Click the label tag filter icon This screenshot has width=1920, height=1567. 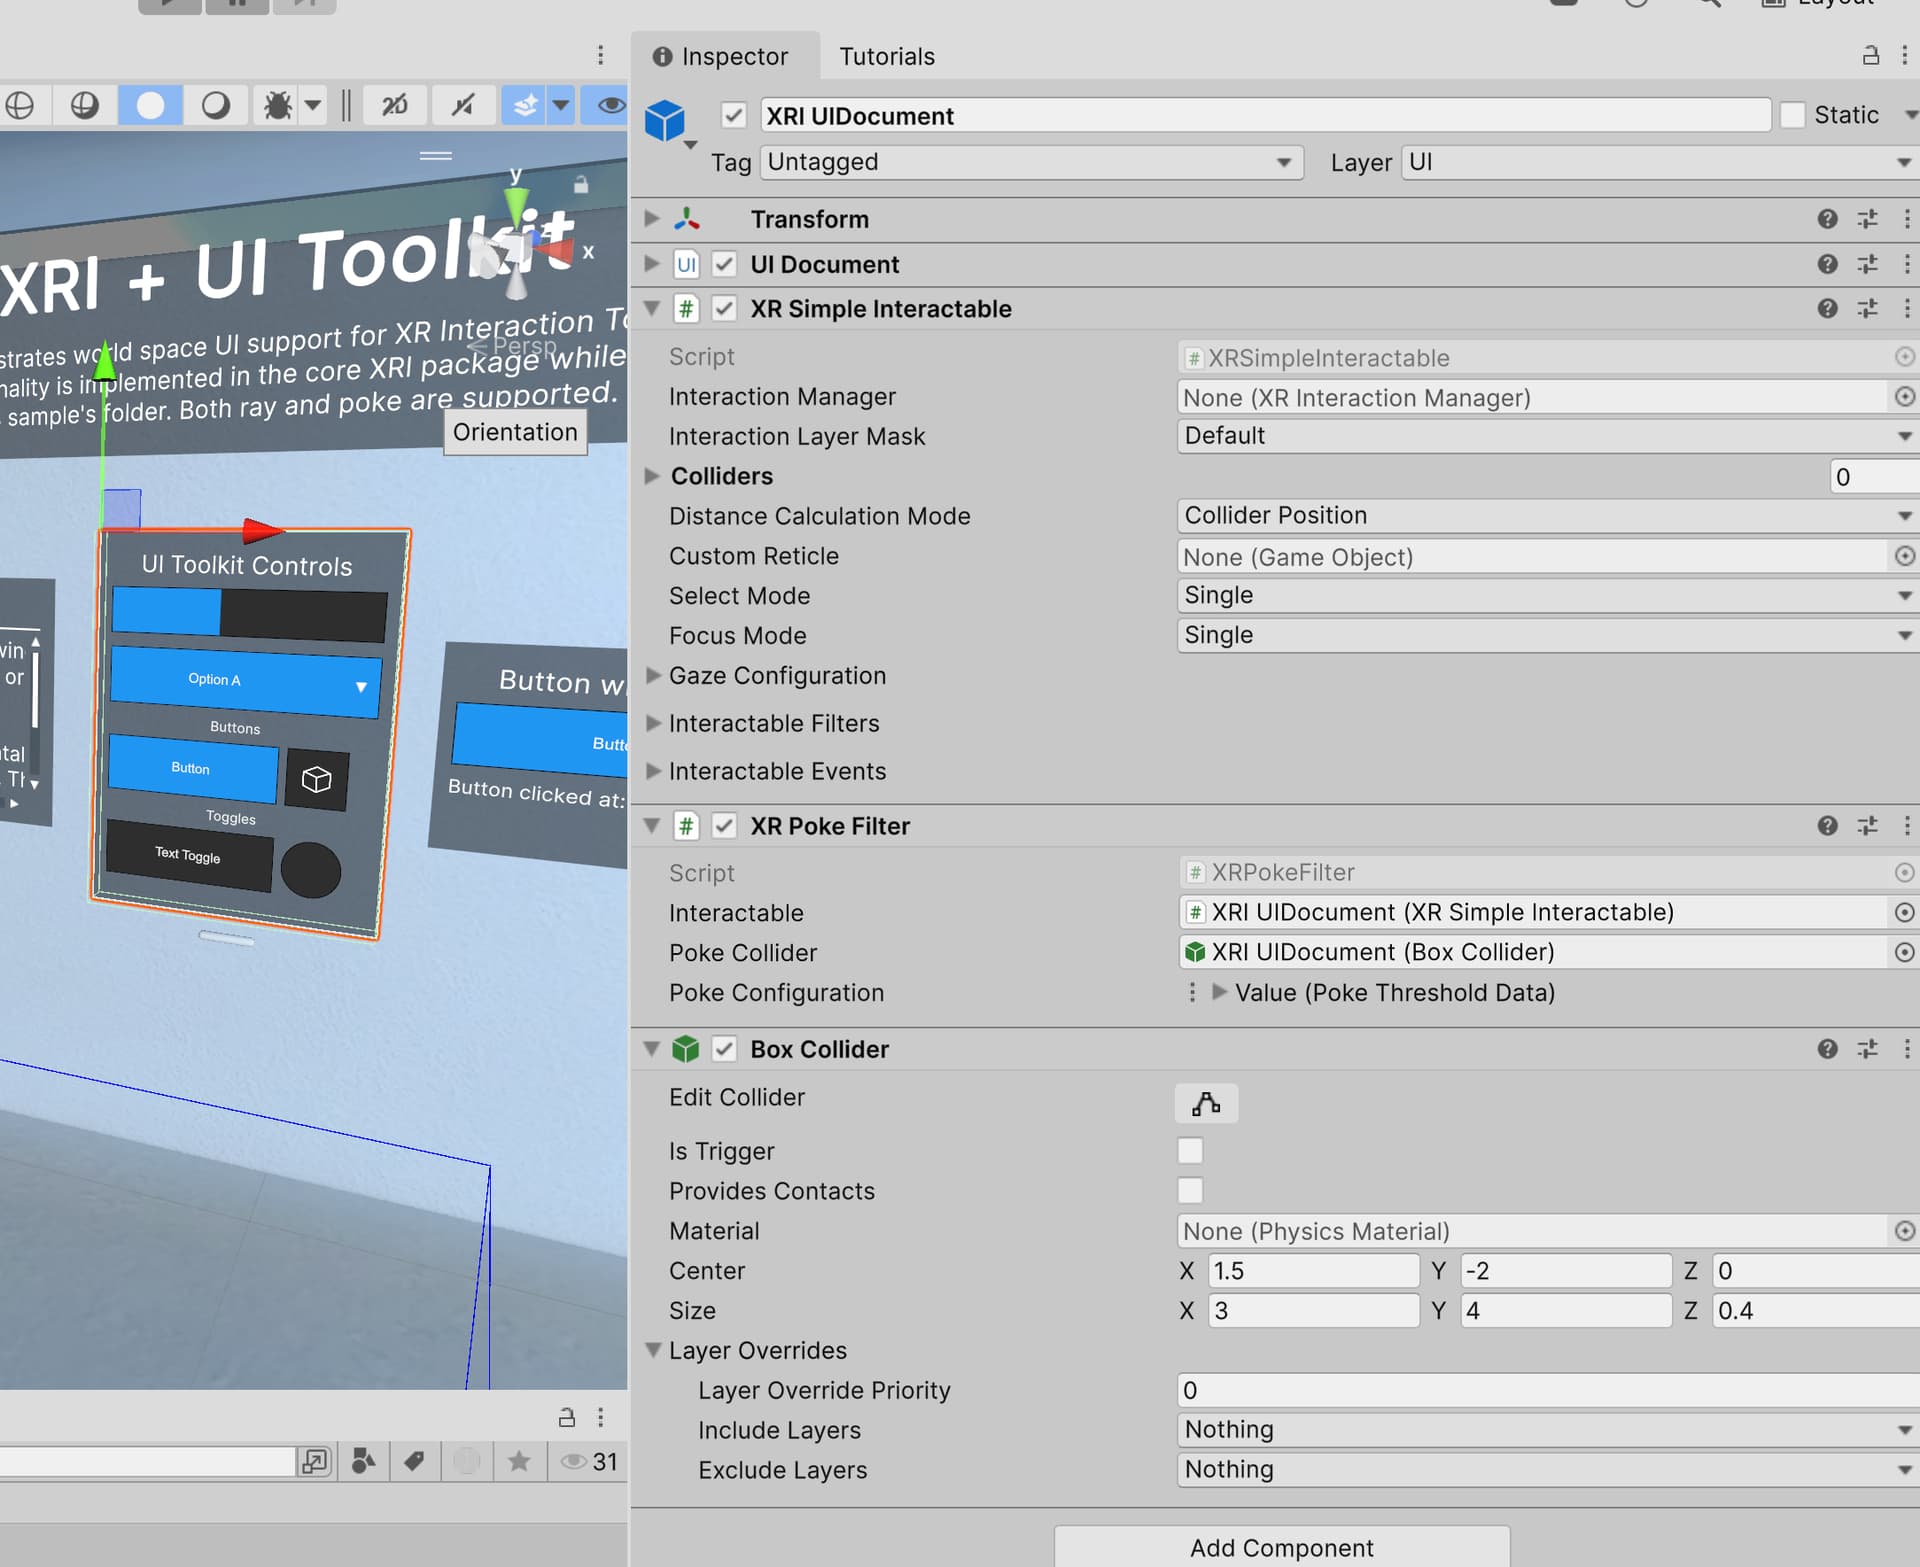click(x=412, y=1461)
